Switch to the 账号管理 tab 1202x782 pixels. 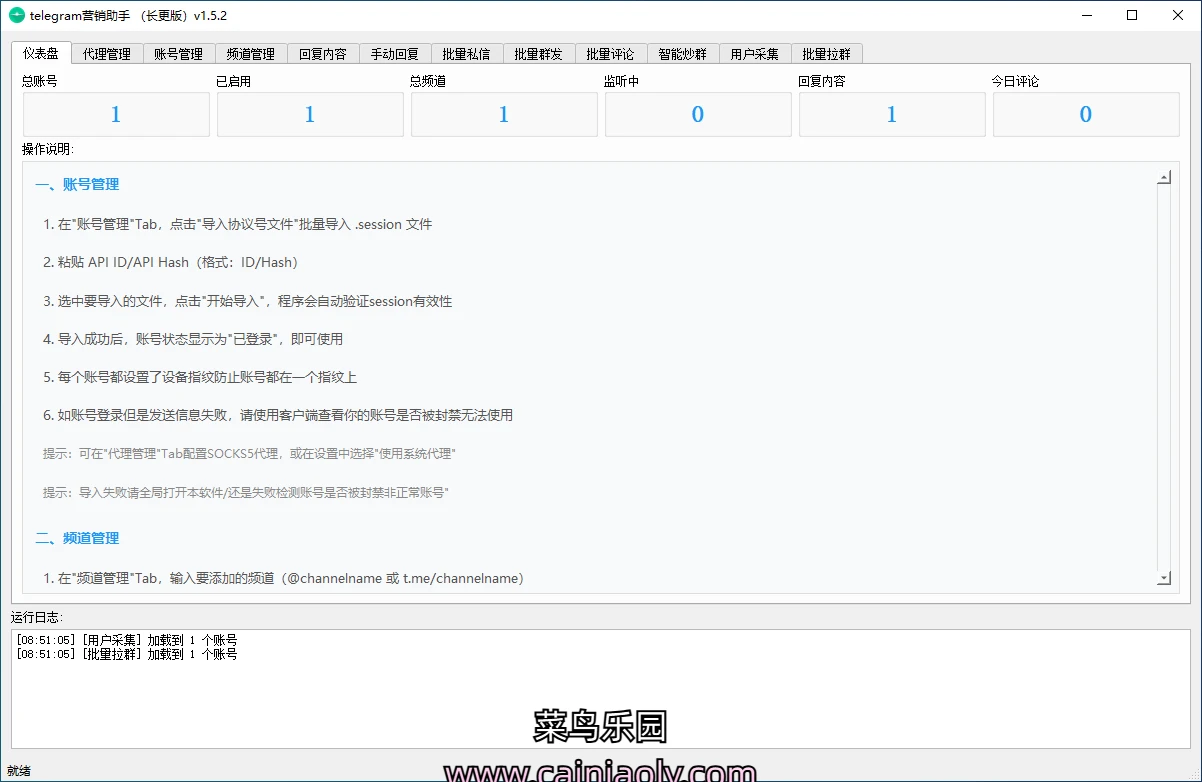pos(179,54)
